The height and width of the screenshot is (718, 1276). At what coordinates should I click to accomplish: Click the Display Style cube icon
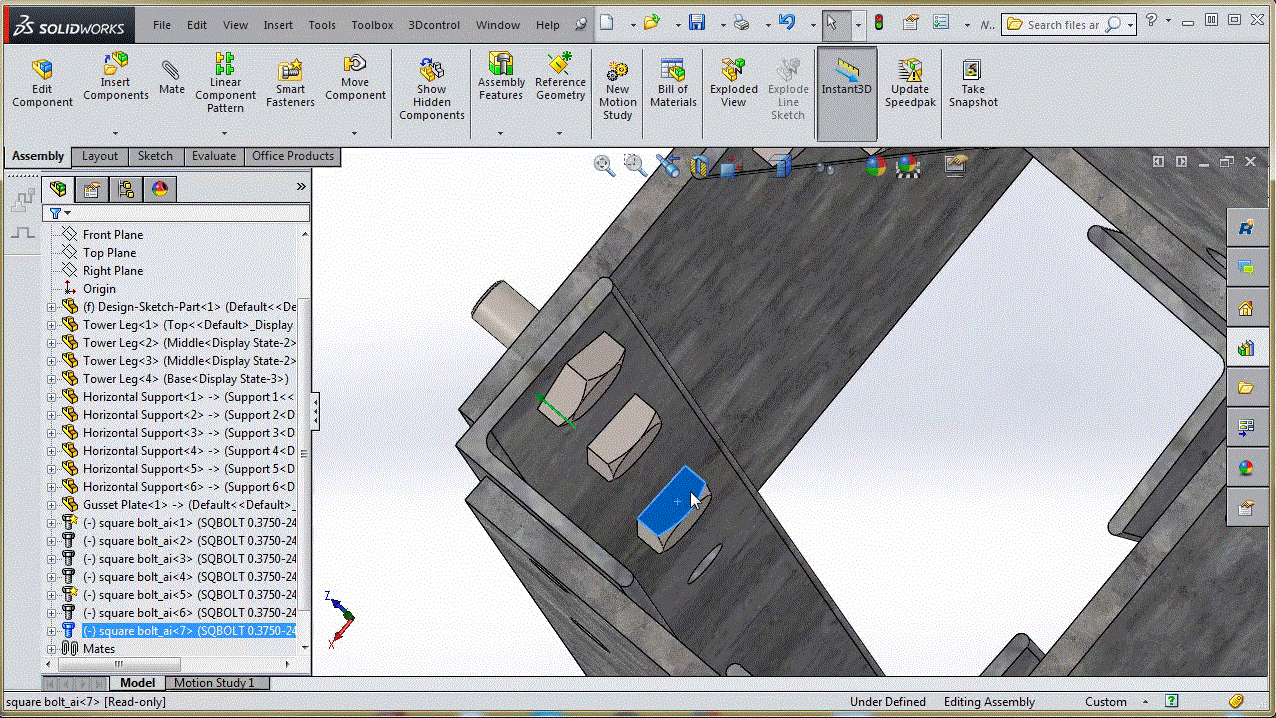coord(783,166)
